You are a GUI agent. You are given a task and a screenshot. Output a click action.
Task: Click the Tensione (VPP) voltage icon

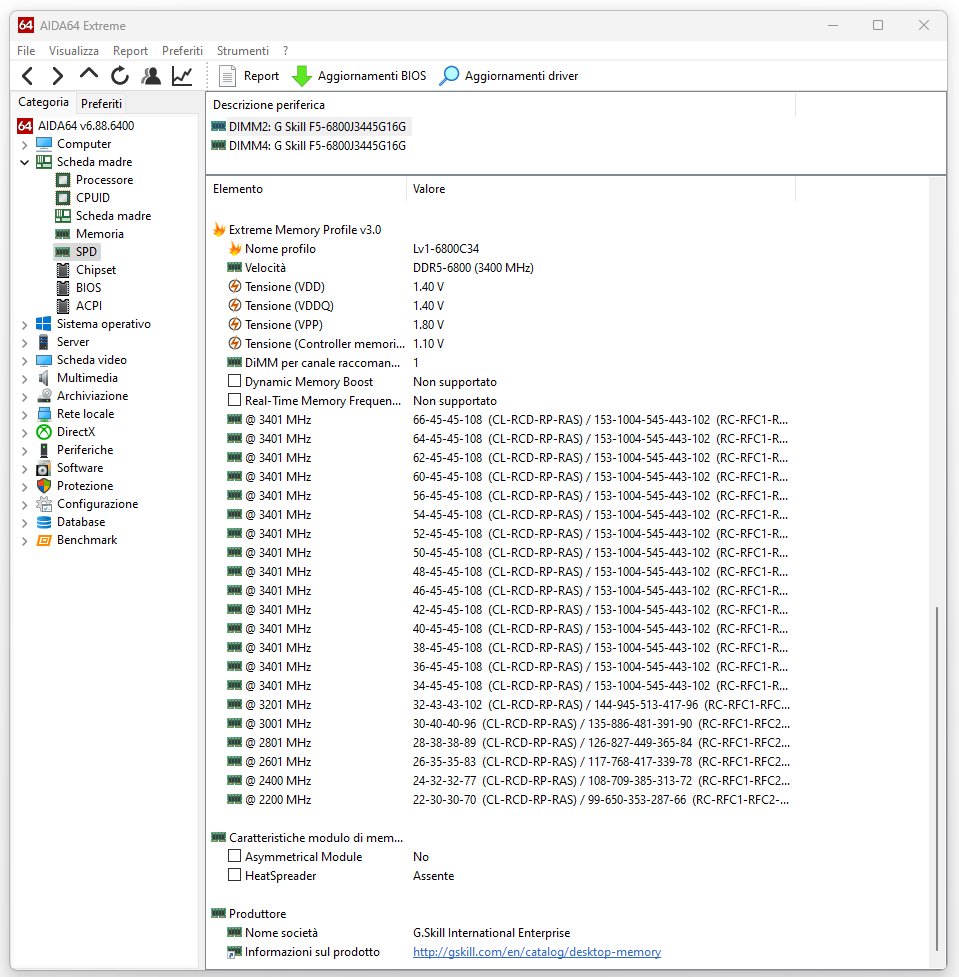pyautogui.click(x=235, y=325)
